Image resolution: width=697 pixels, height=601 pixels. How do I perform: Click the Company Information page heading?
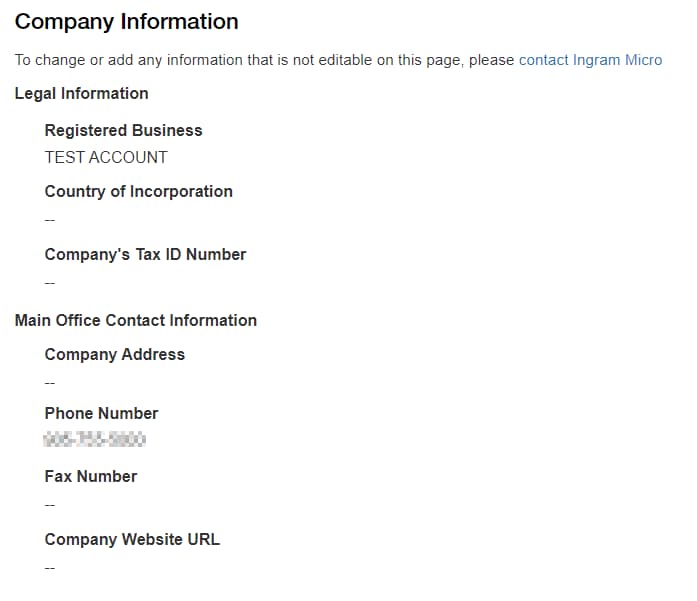point(127,21)
